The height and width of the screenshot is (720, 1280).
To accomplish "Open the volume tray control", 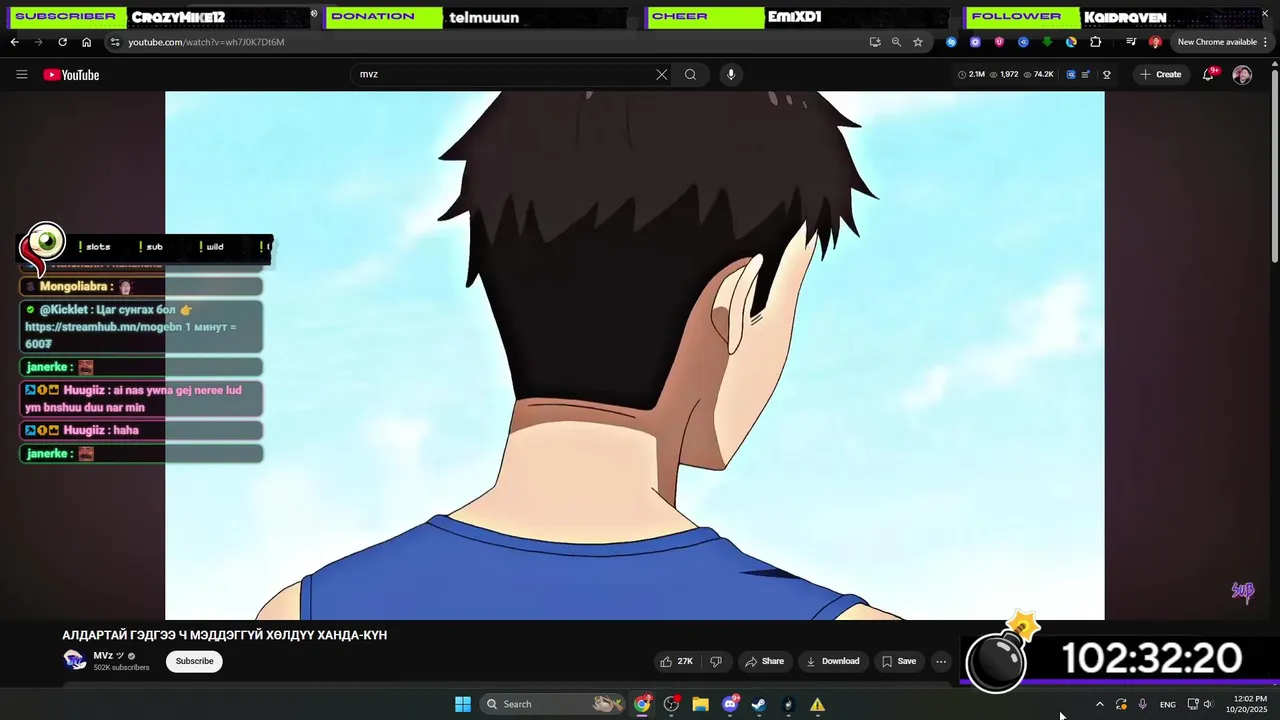I will (x=1208, y=704).
